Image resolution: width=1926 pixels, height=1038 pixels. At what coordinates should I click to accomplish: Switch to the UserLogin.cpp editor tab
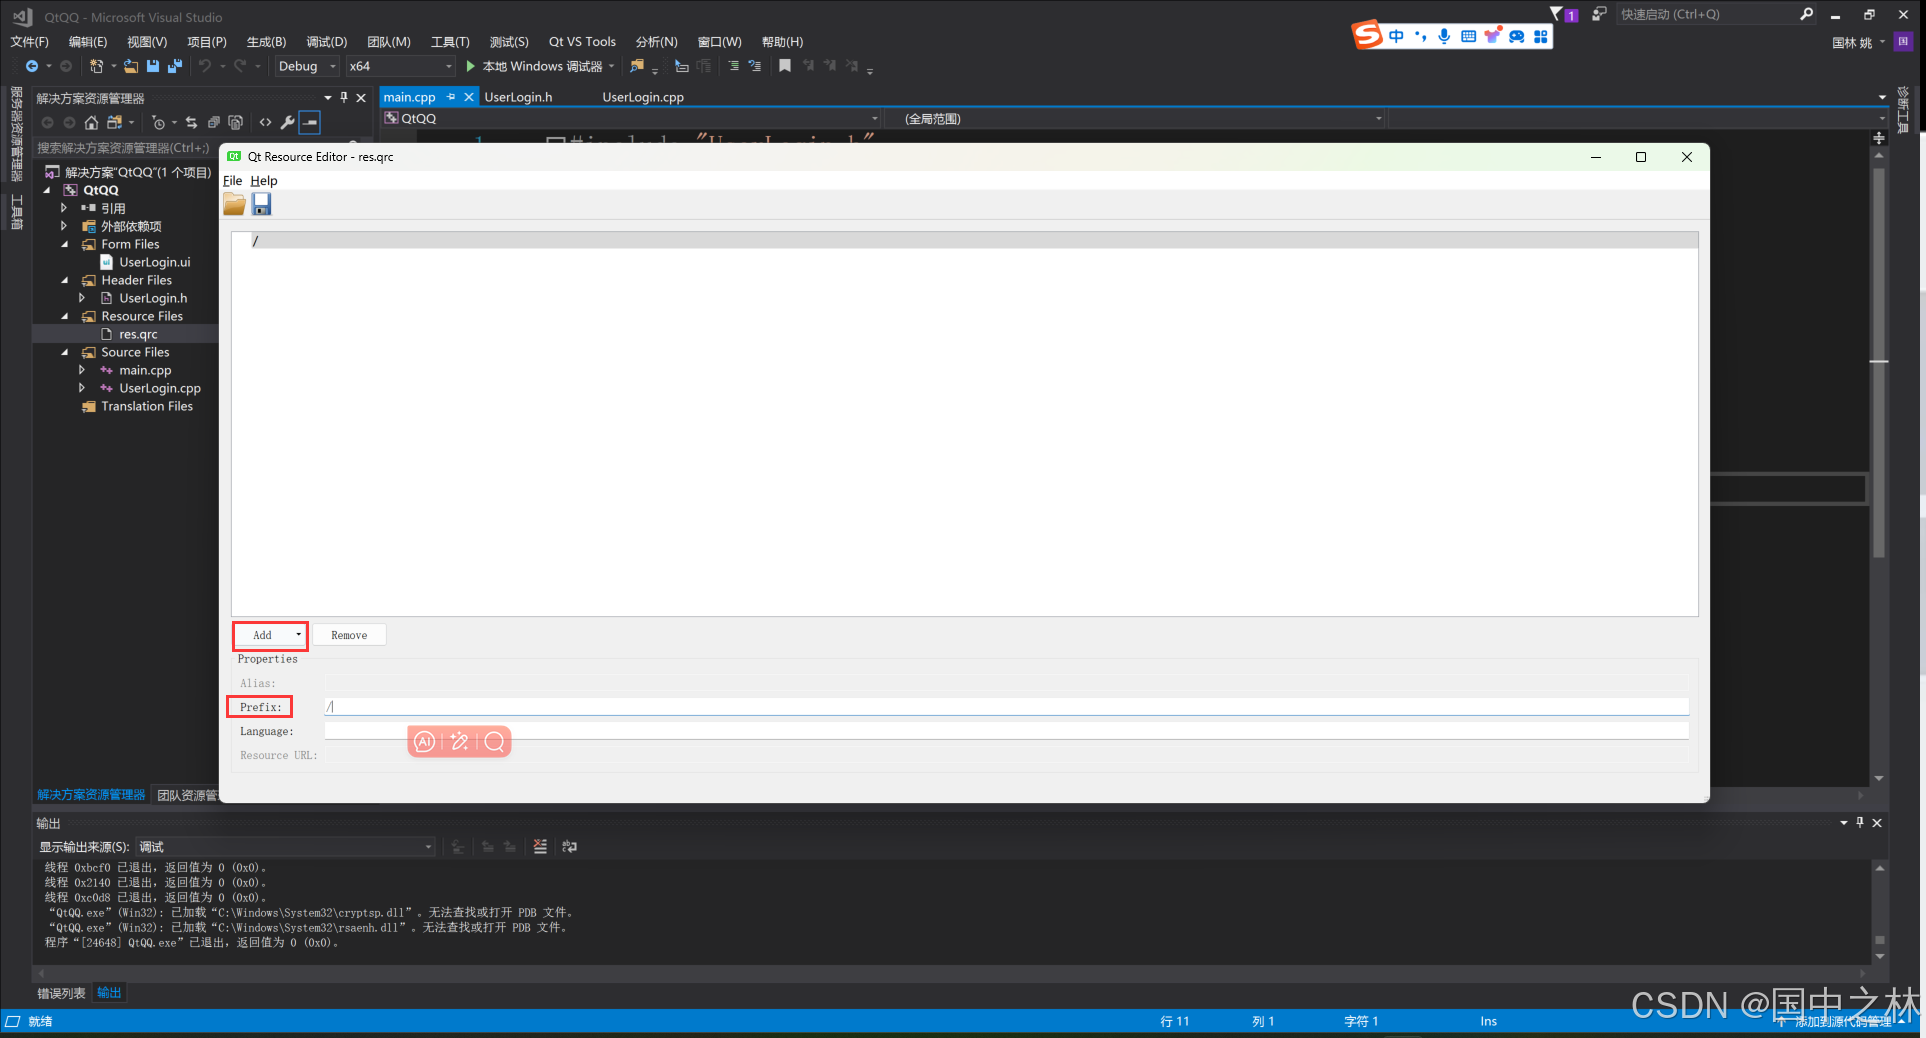[643, 97]
